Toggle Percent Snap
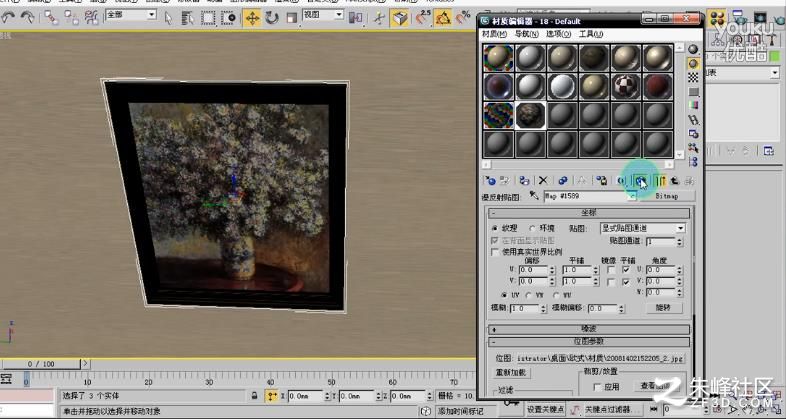Screen dimensions: 786x419 (464, 18)
